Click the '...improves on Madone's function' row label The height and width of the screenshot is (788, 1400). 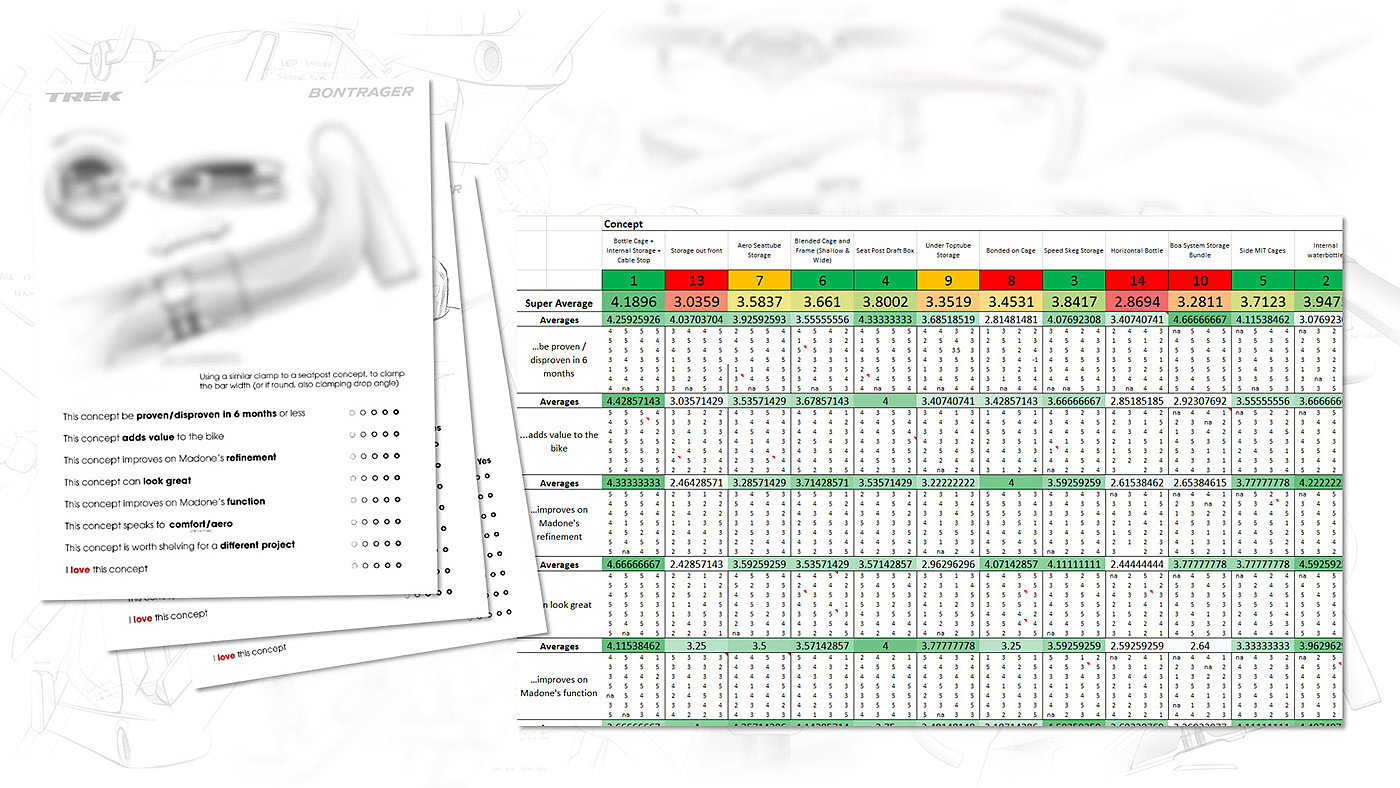click(x=559, y=686)
